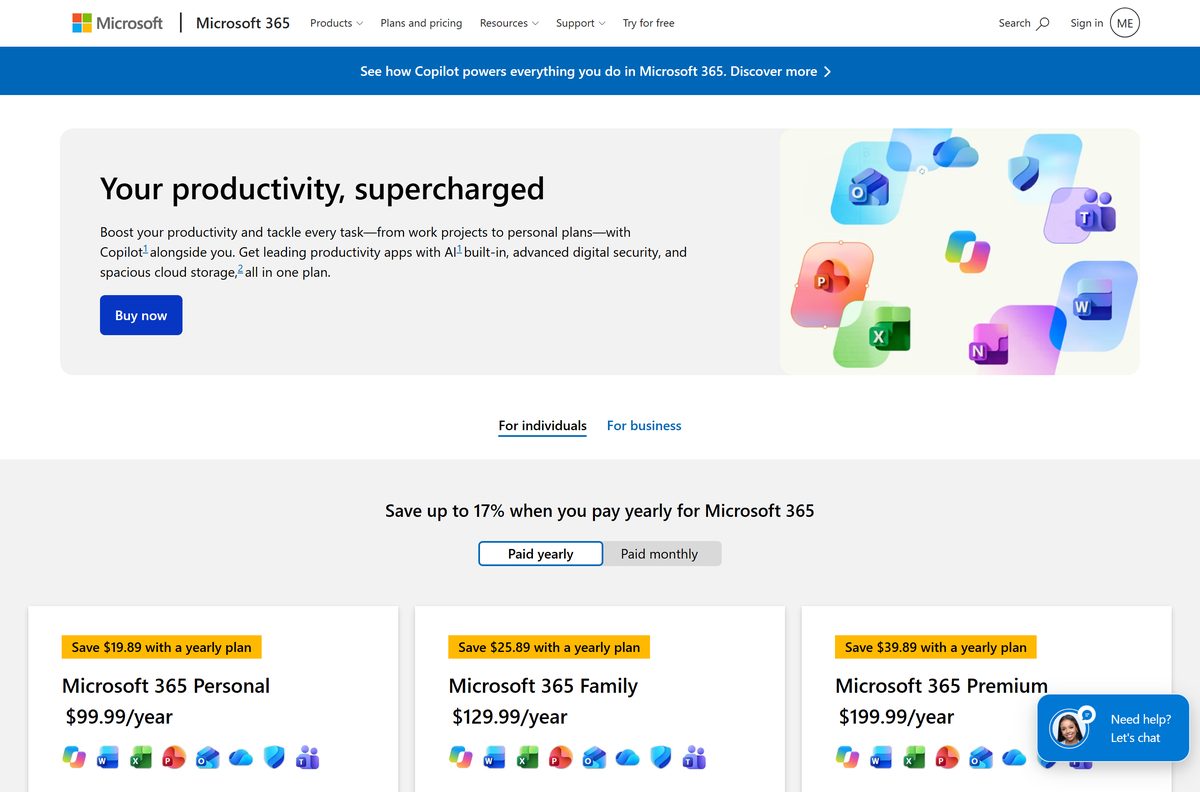
Task: Click the $129.99/year price text
Action: [510, 717]
